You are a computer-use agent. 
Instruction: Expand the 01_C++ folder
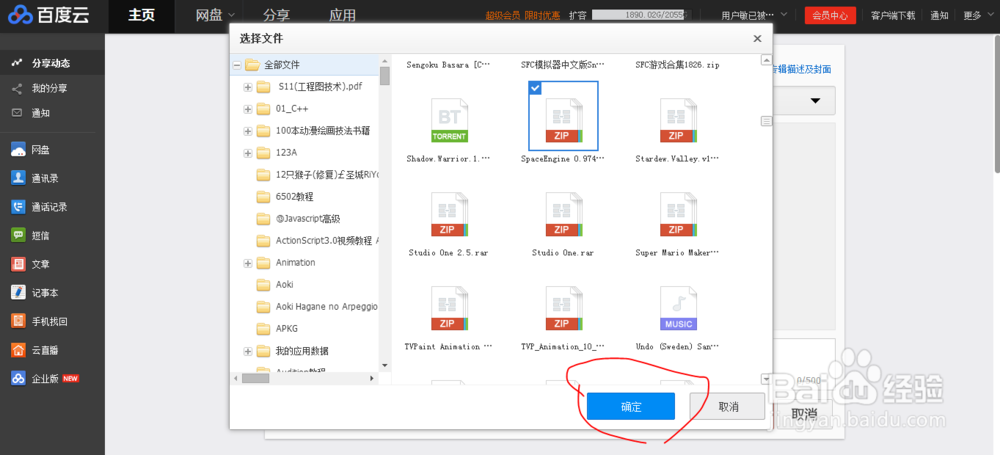(x=247, y=110)
